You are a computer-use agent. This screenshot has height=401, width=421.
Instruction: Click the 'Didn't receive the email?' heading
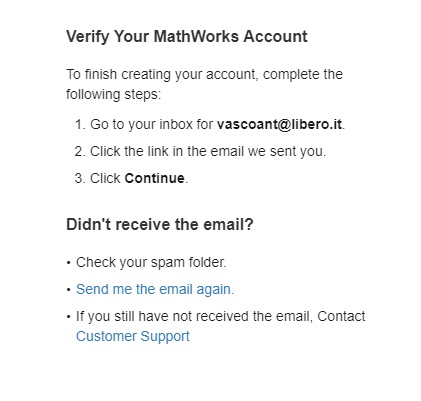click(160, 224)
